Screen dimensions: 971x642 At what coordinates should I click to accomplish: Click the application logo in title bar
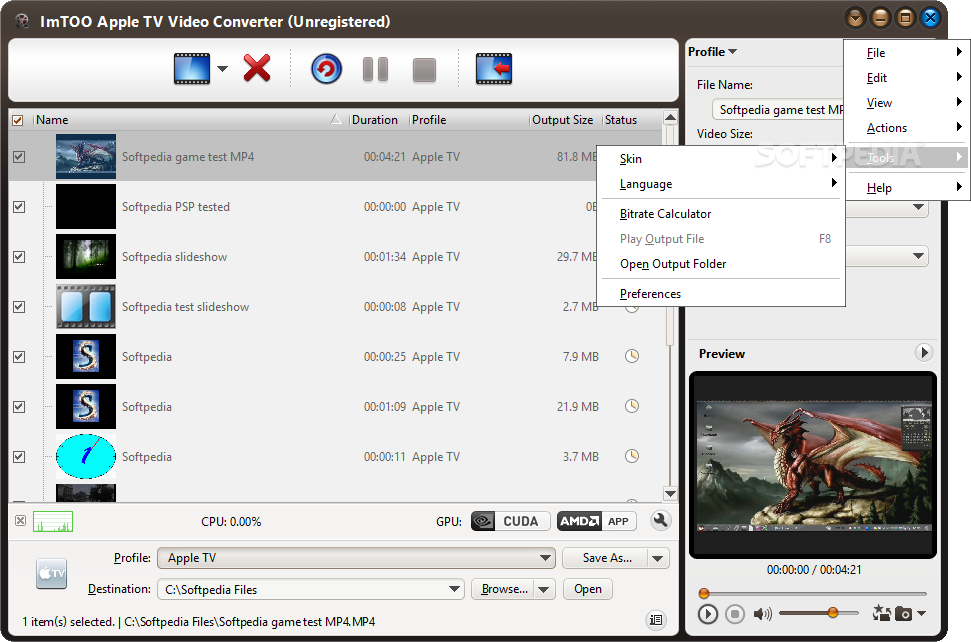(22, 21)
